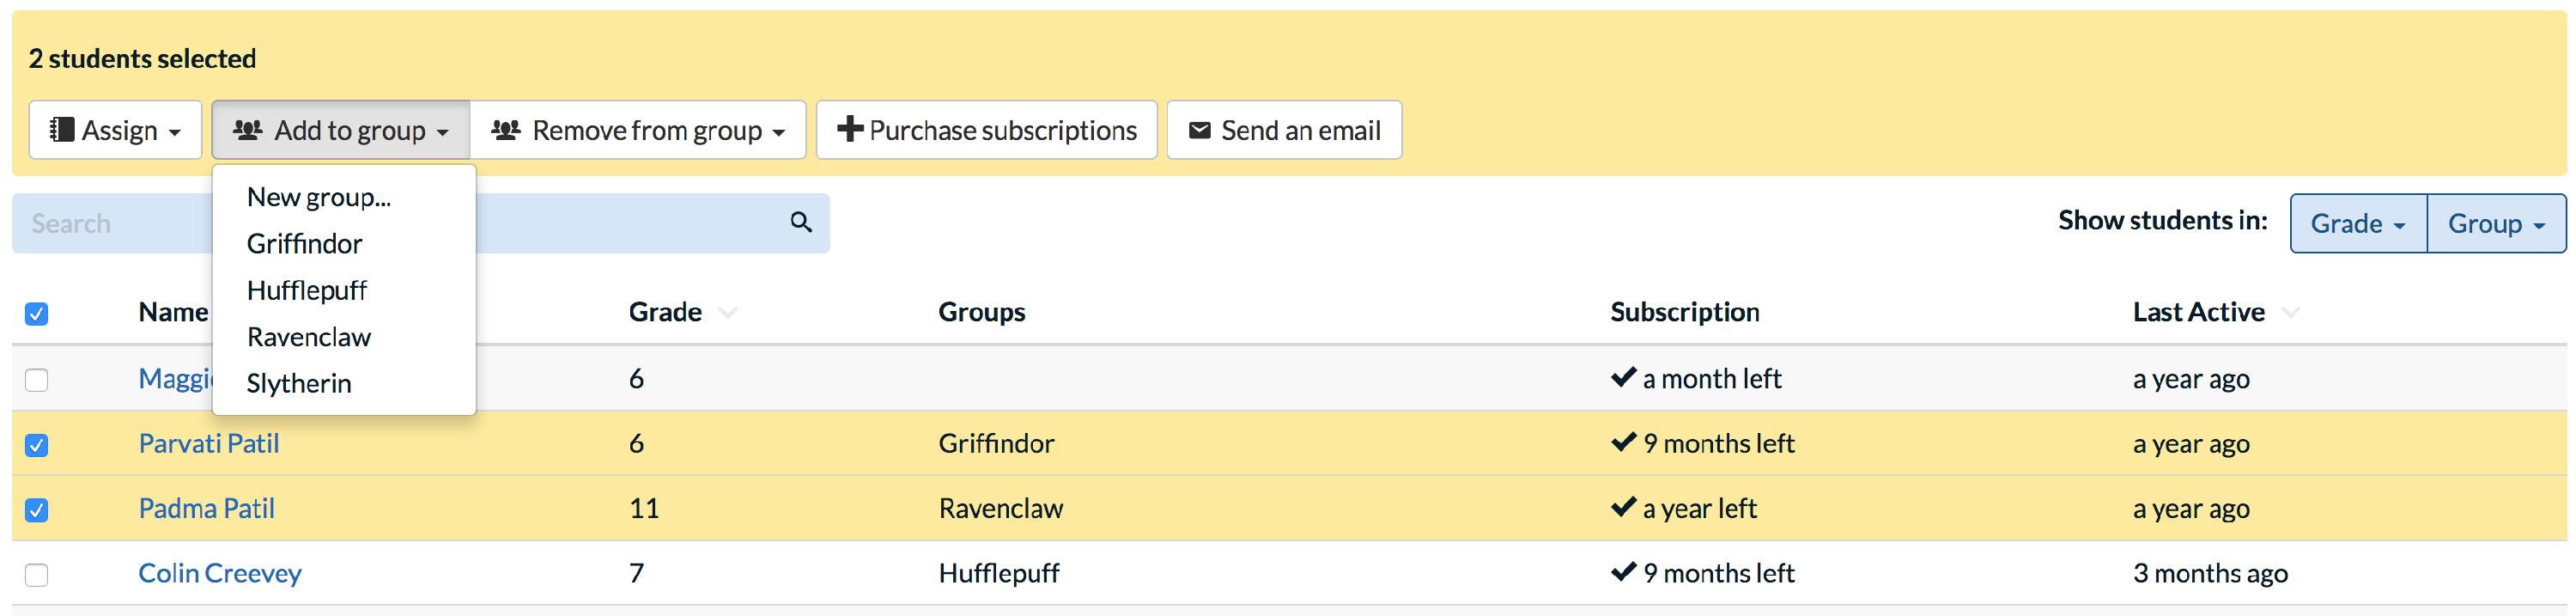
Task: Select Hufflepuff in the group menu
Action: coord(306,290)
